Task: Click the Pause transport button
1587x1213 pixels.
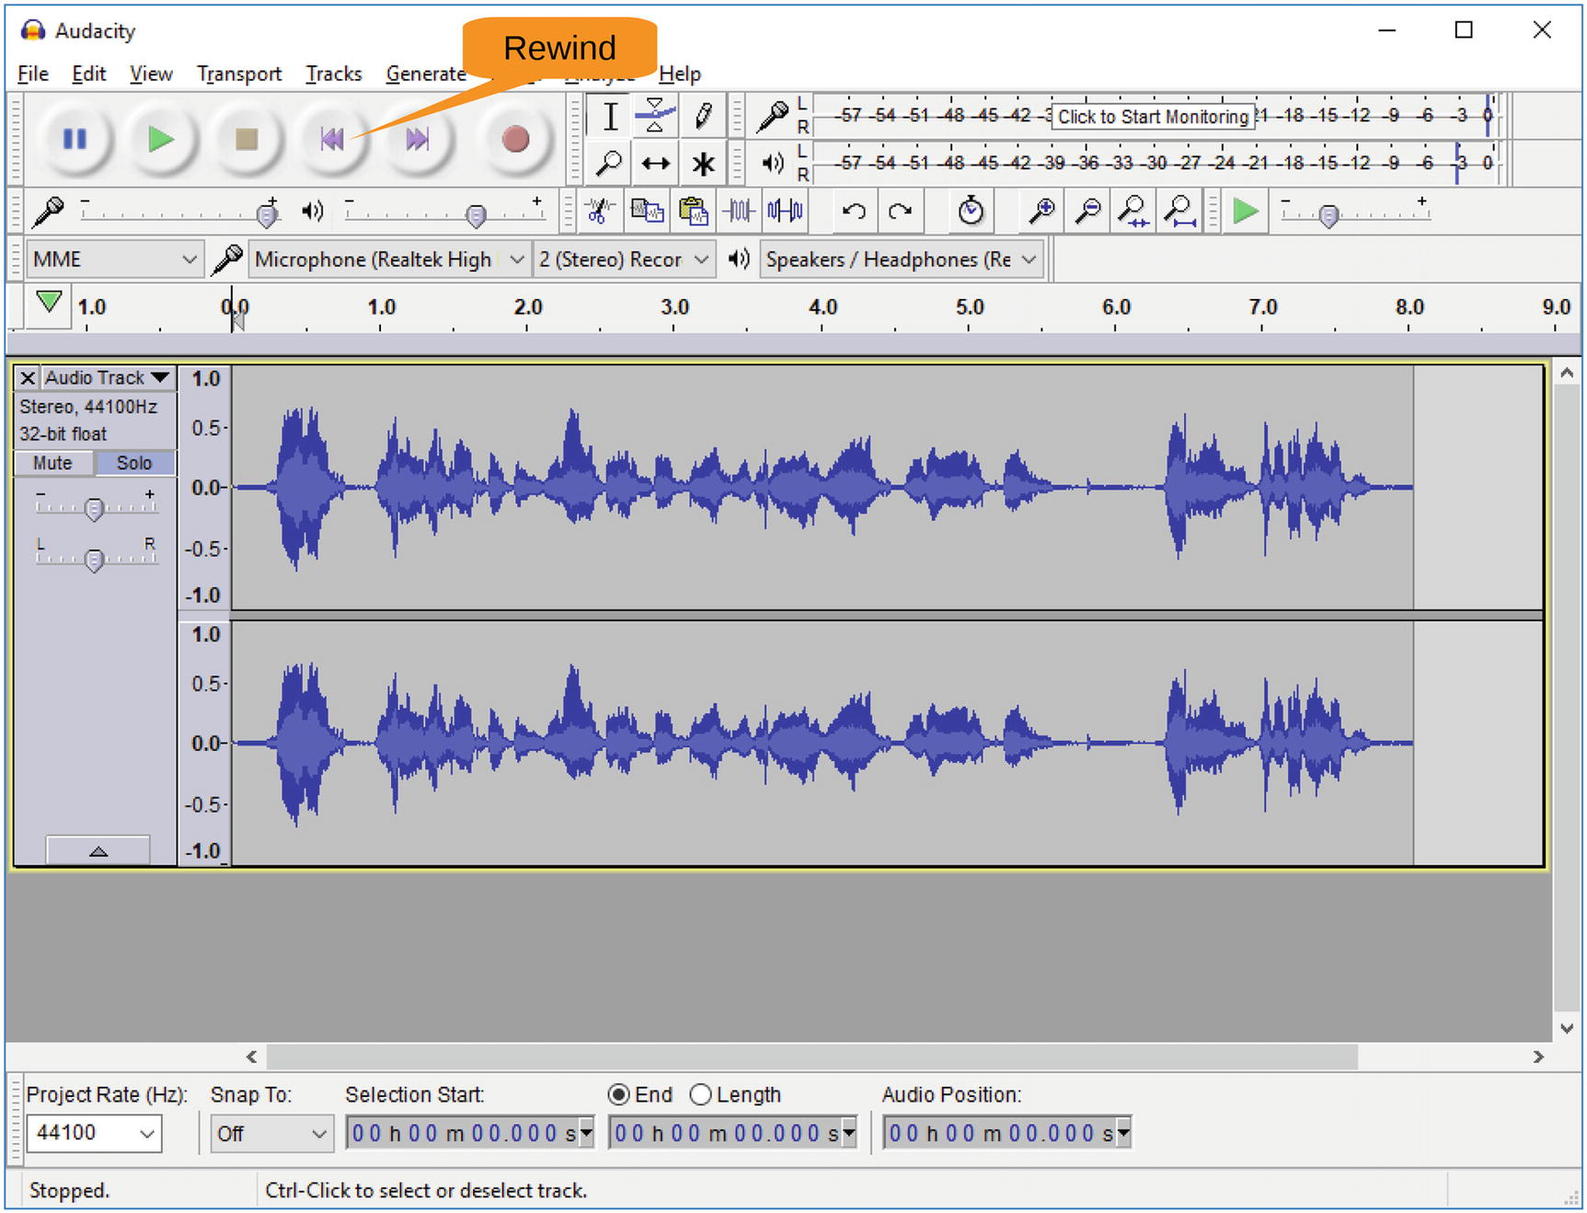Action: (x=75, y=139)
